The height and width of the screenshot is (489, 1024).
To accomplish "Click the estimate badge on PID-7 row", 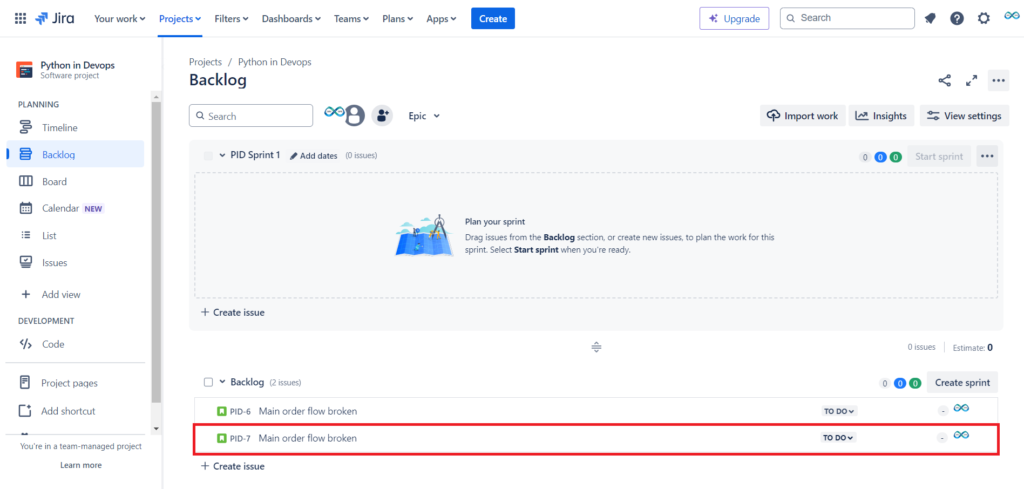I will tap(942, 438).
